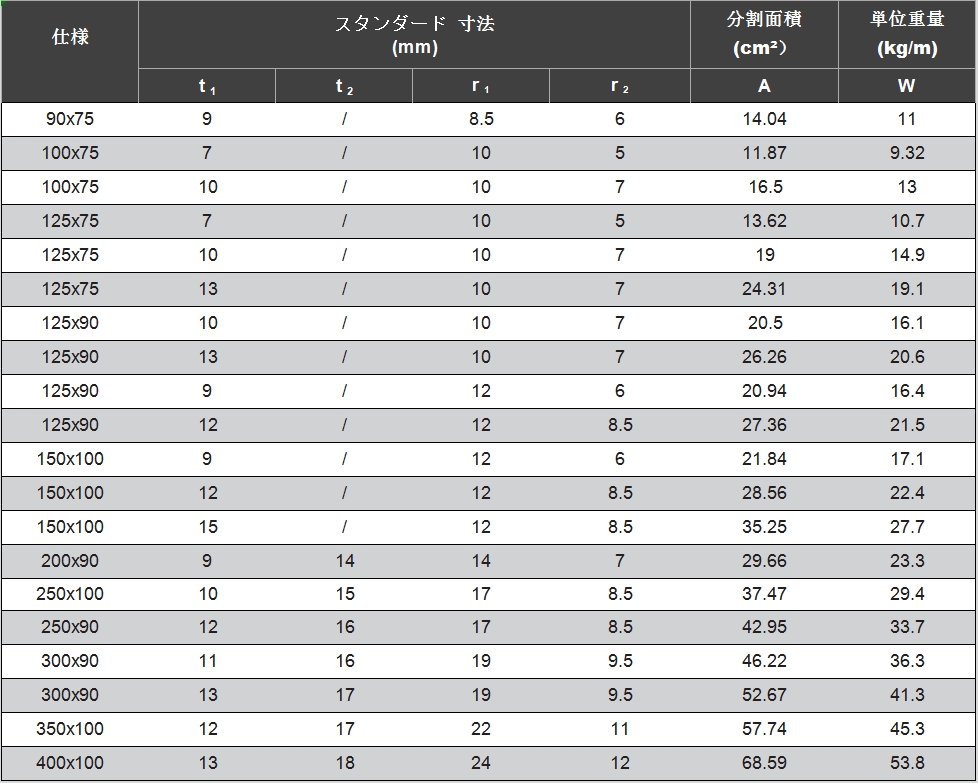Select the 200x90 specification cell
The image size is (978, 783).
click(x=70, y=561)
